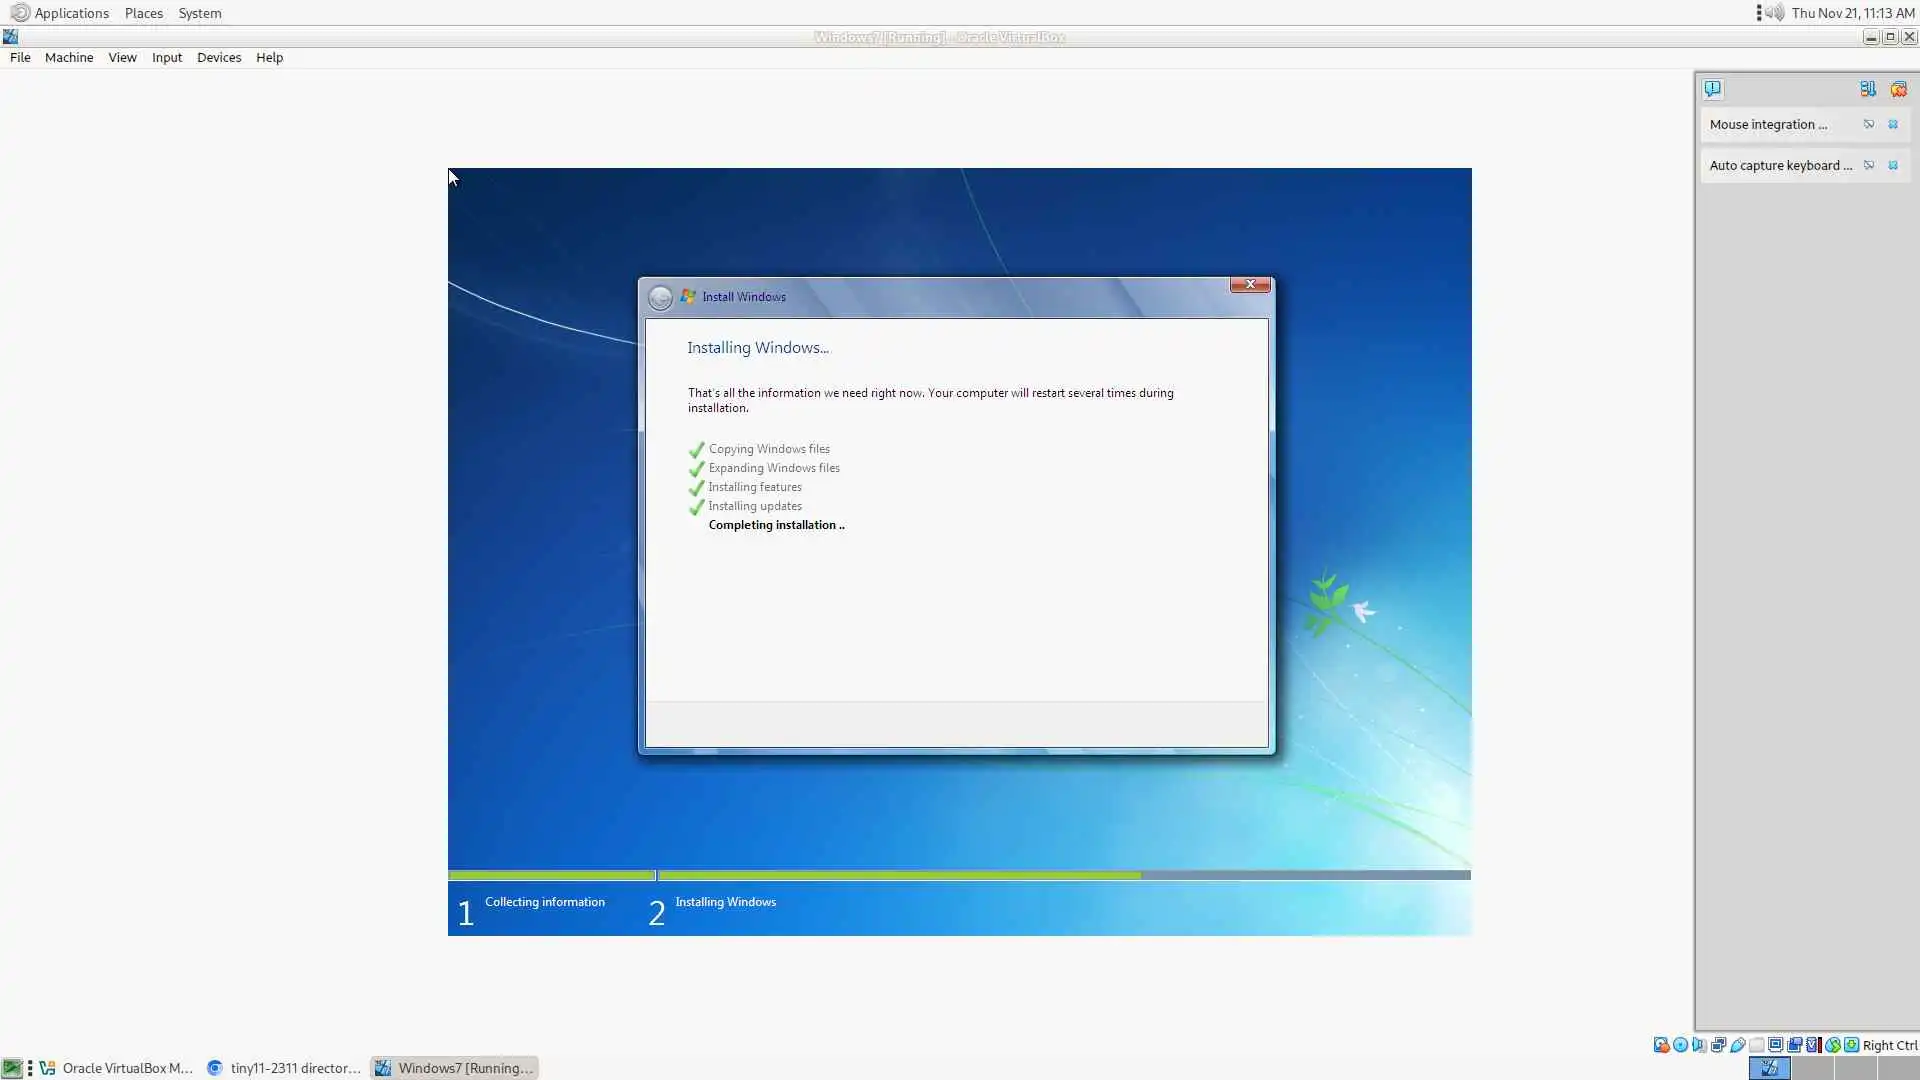Click the installer back arrow button
Viewport: 1920px width, 1080px height.
[x=660, y=298]
